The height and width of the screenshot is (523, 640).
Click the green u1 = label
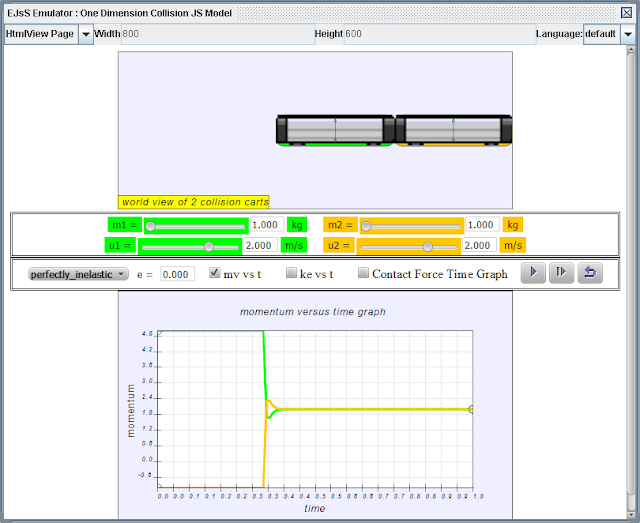(120, 245)
